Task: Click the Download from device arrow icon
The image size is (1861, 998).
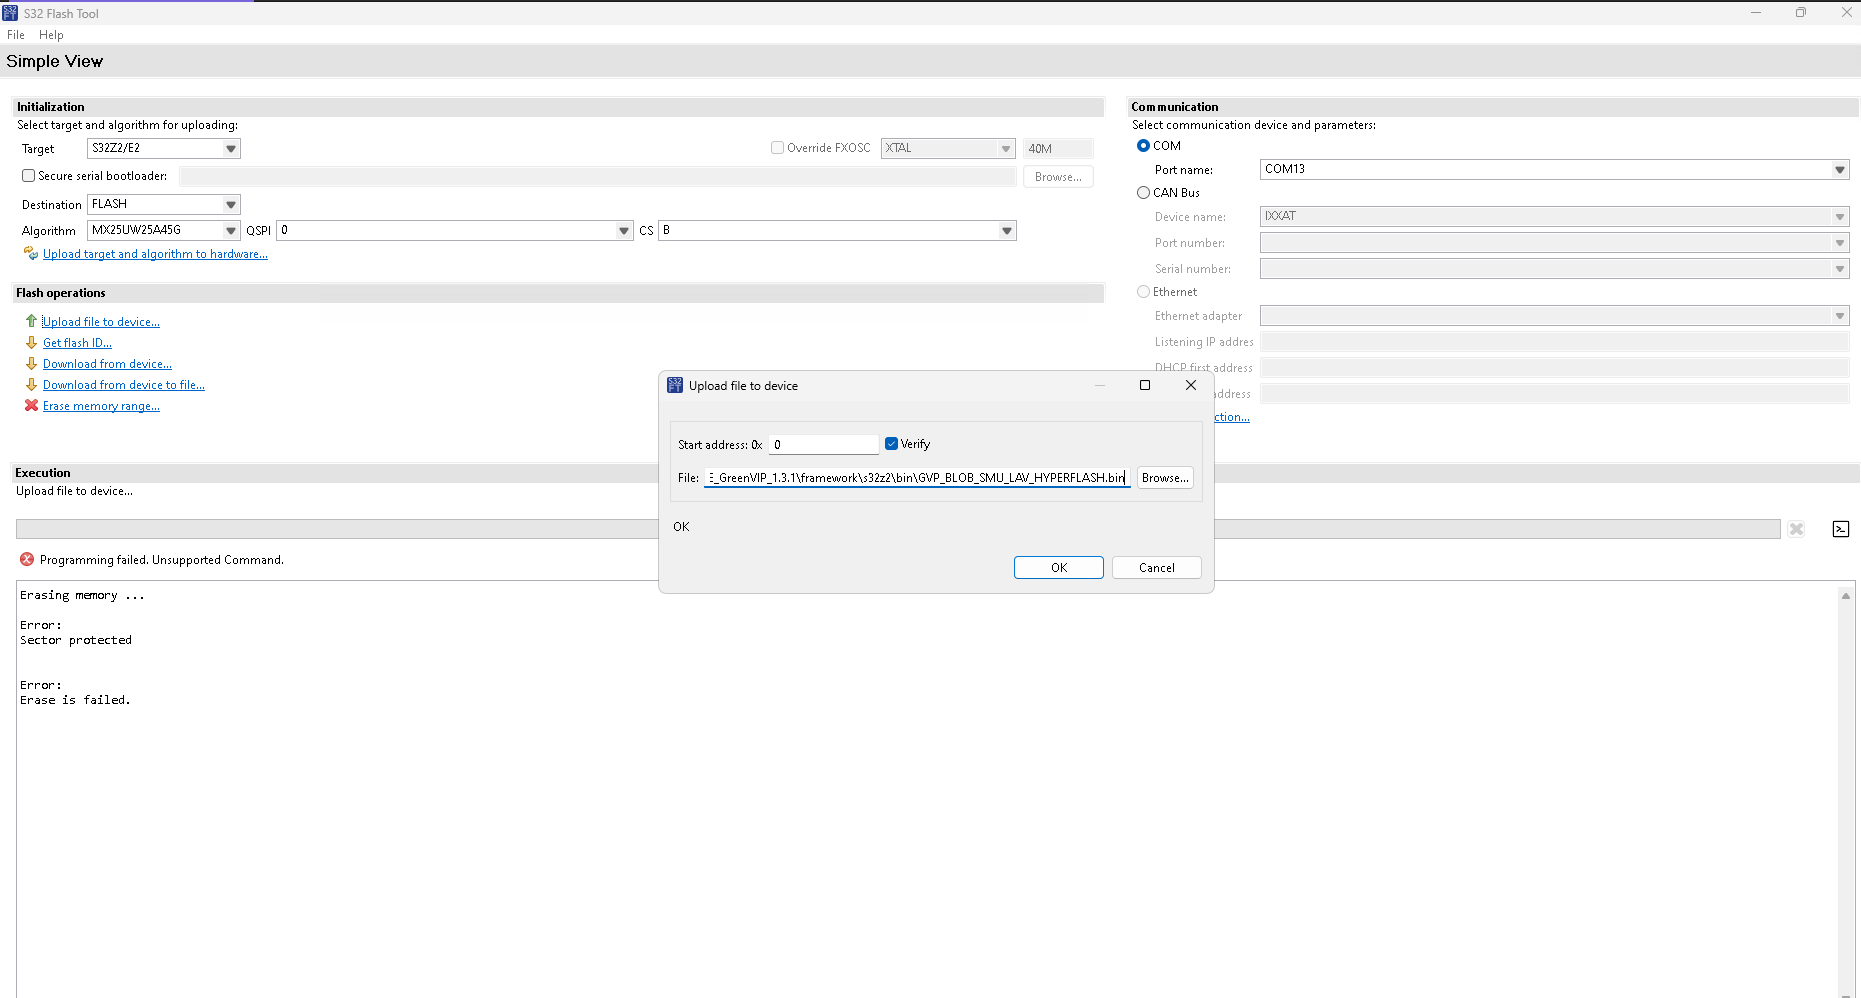Action: tap(31, 363)
